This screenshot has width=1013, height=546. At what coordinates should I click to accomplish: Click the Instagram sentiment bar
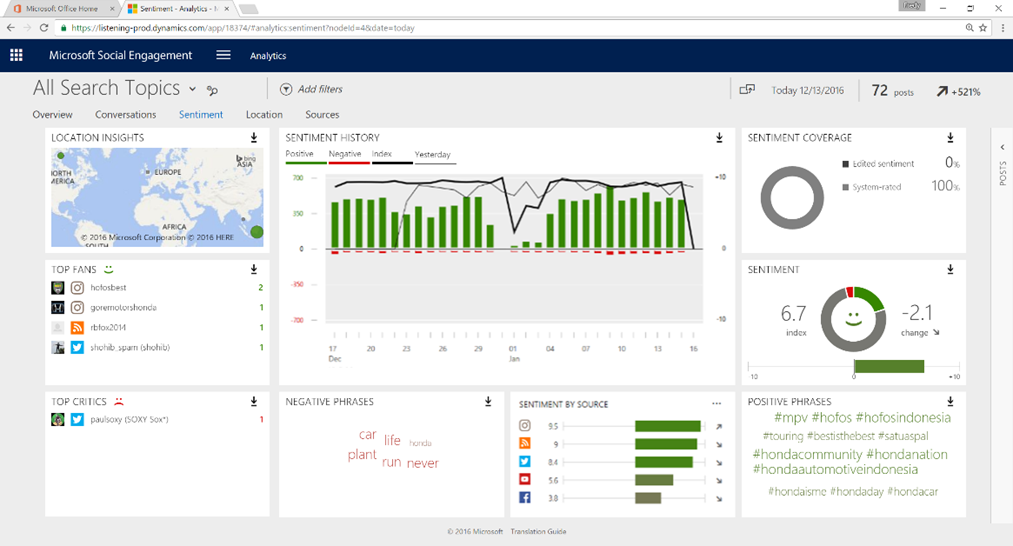point(667,426)
